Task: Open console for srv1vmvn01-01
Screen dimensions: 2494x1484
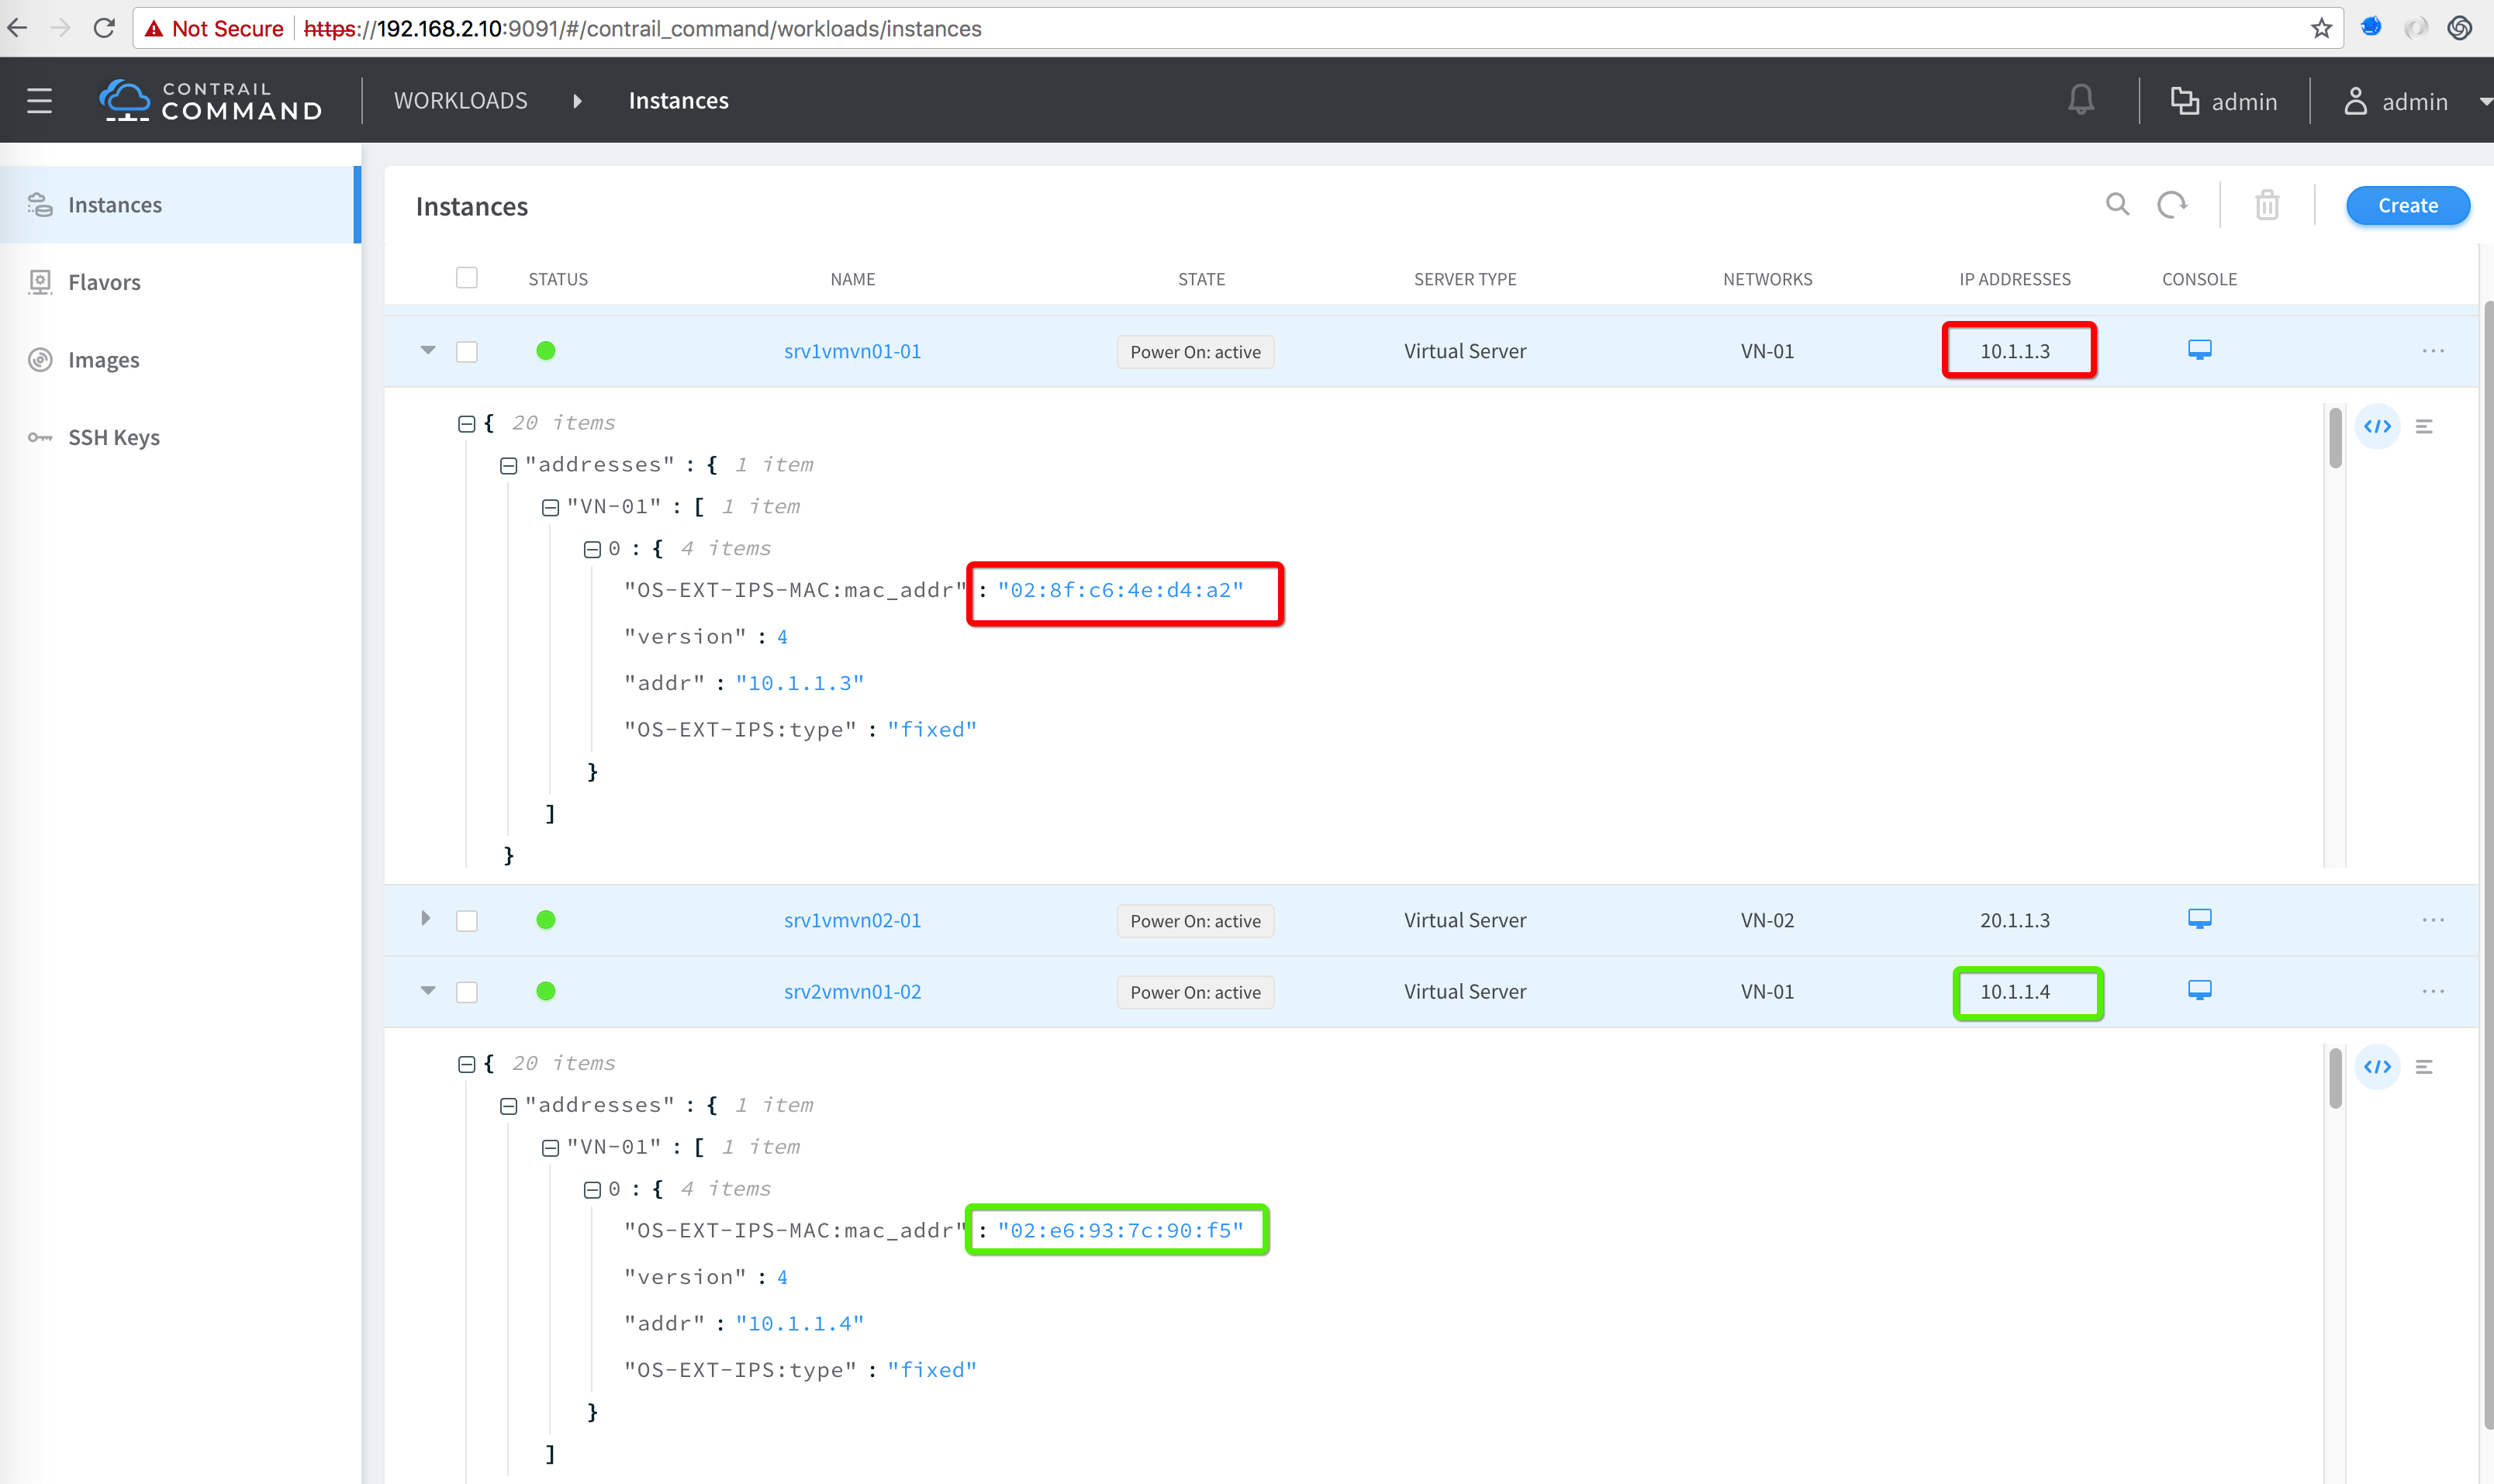Action: click(2199, 350)
